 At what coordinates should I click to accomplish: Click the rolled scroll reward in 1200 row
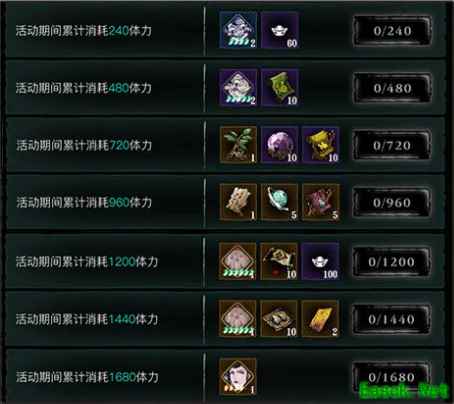279,261
